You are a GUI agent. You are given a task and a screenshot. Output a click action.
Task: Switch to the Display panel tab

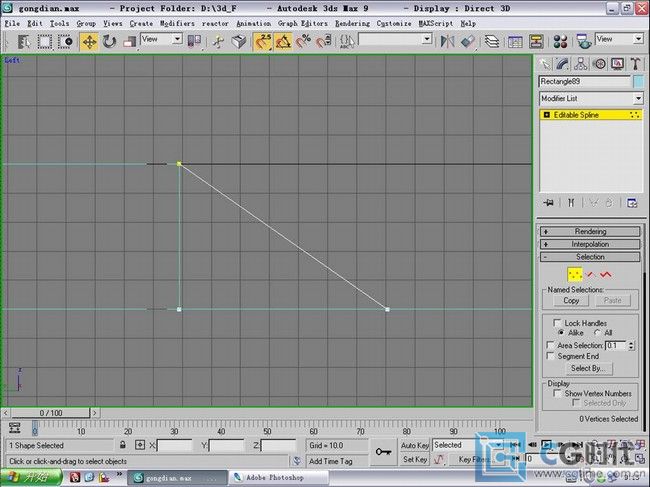[617, 64]
